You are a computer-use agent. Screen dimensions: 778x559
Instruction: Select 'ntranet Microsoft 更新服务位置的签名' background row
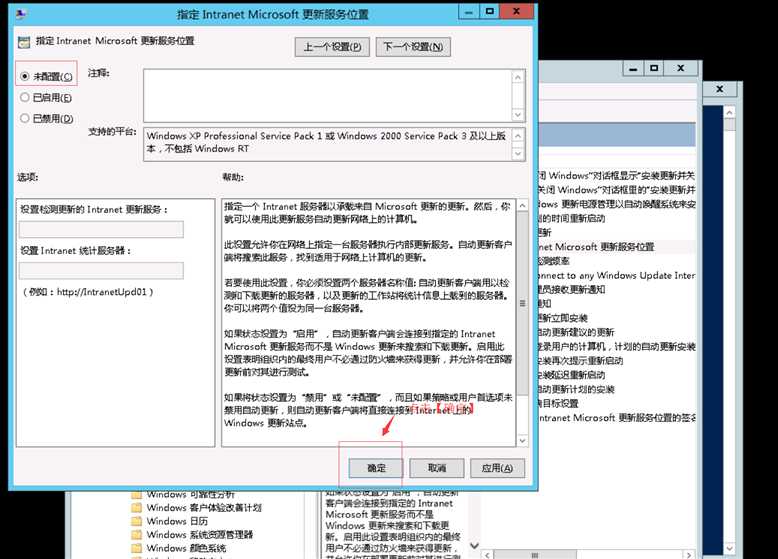[x=617, y=418]
